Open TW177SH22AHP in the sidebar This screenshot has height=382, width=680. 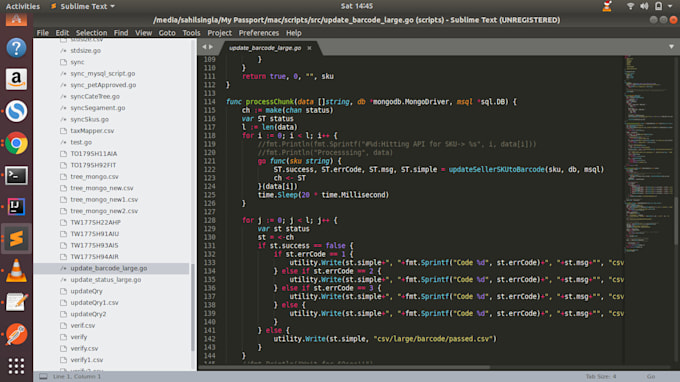pos(95,222)
